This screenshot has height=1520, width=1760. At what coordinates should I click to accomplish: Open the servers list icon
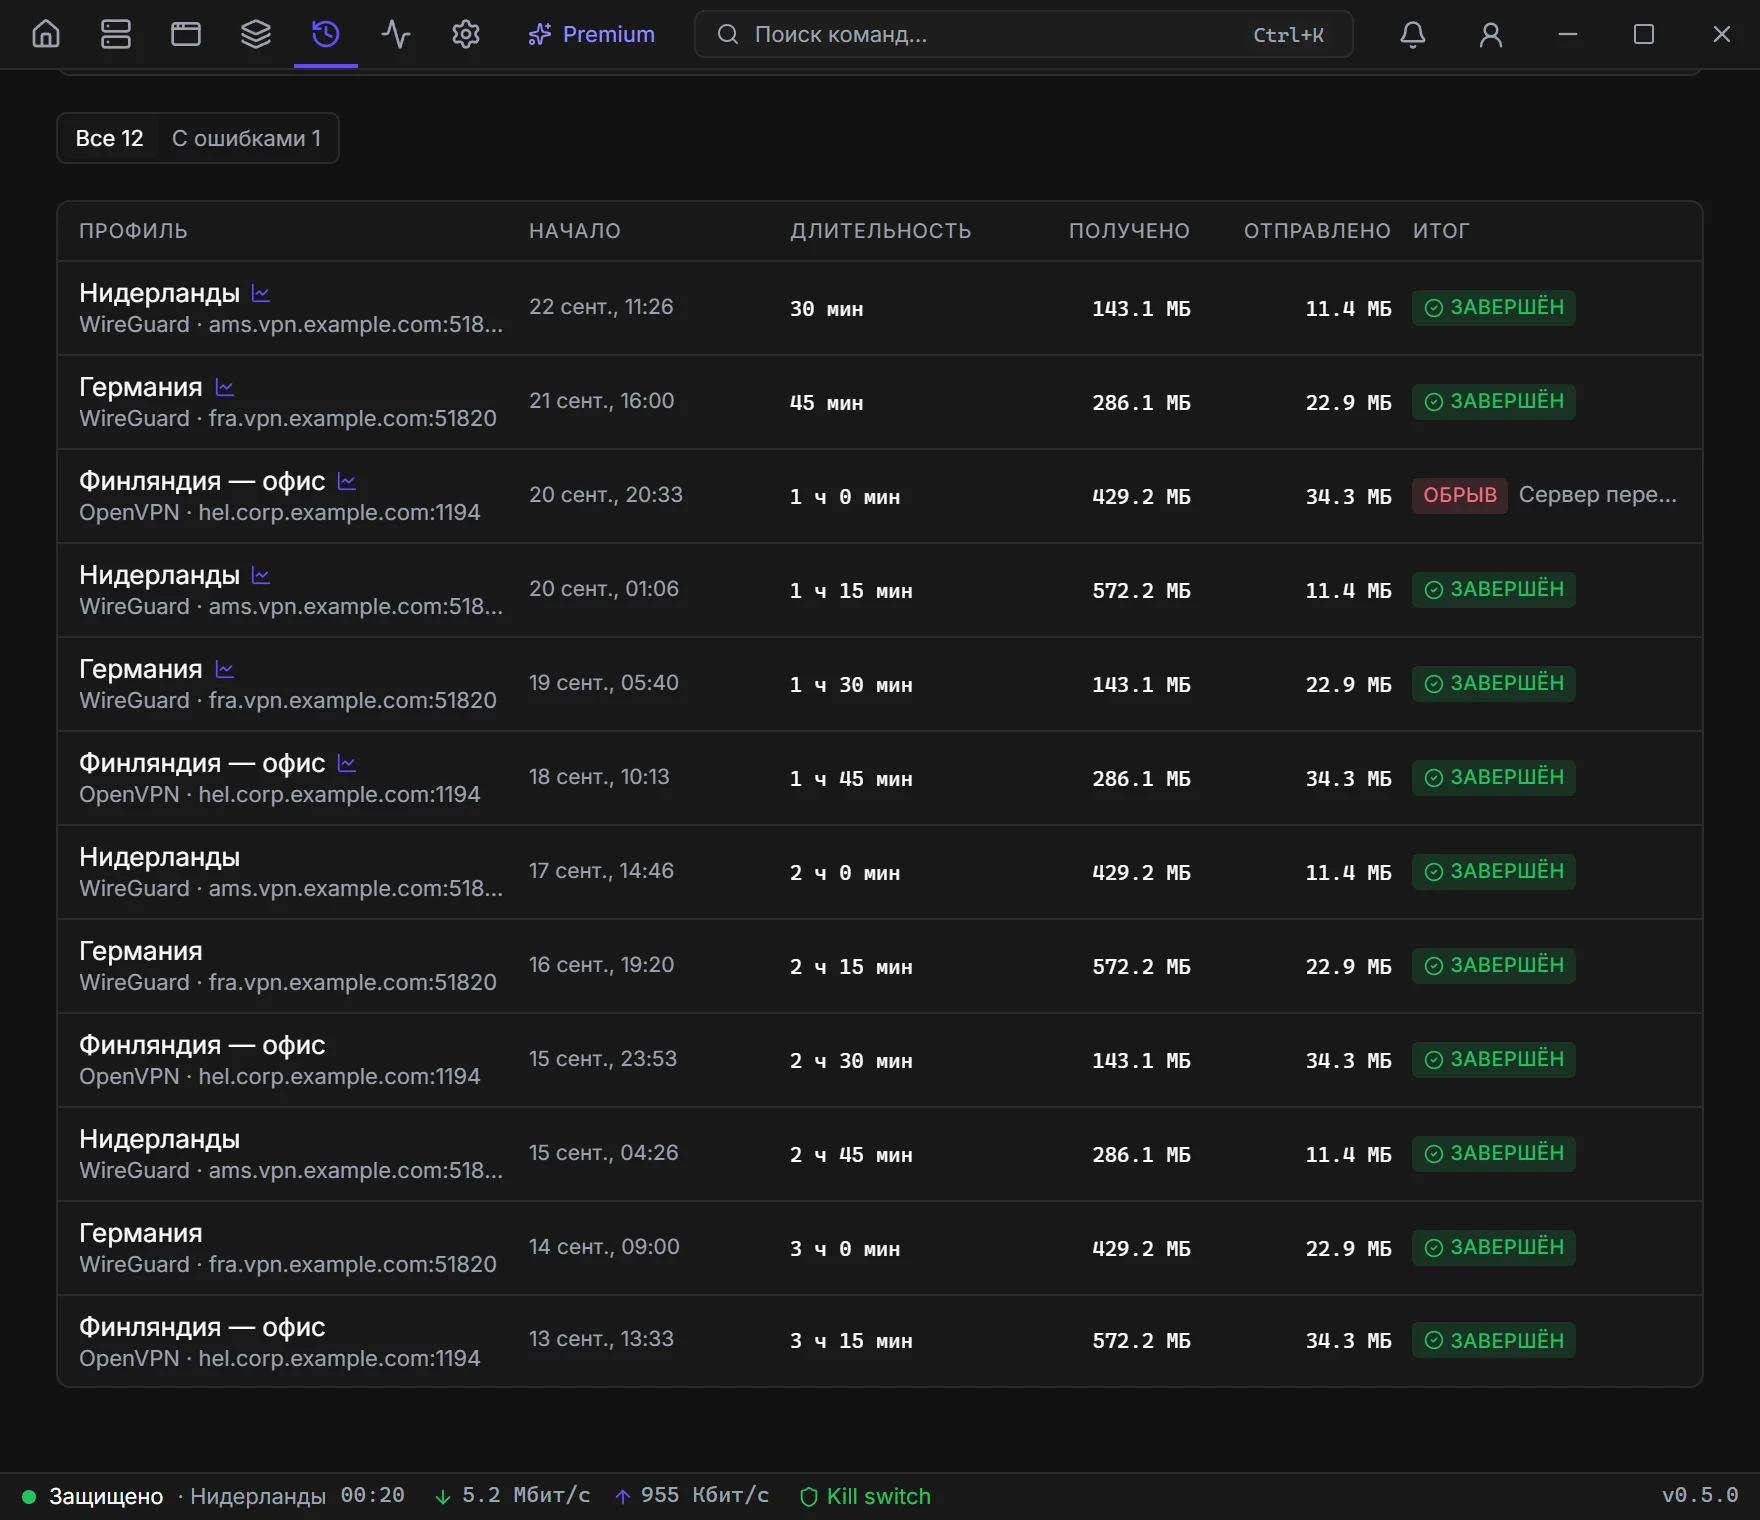pos(116,34)
